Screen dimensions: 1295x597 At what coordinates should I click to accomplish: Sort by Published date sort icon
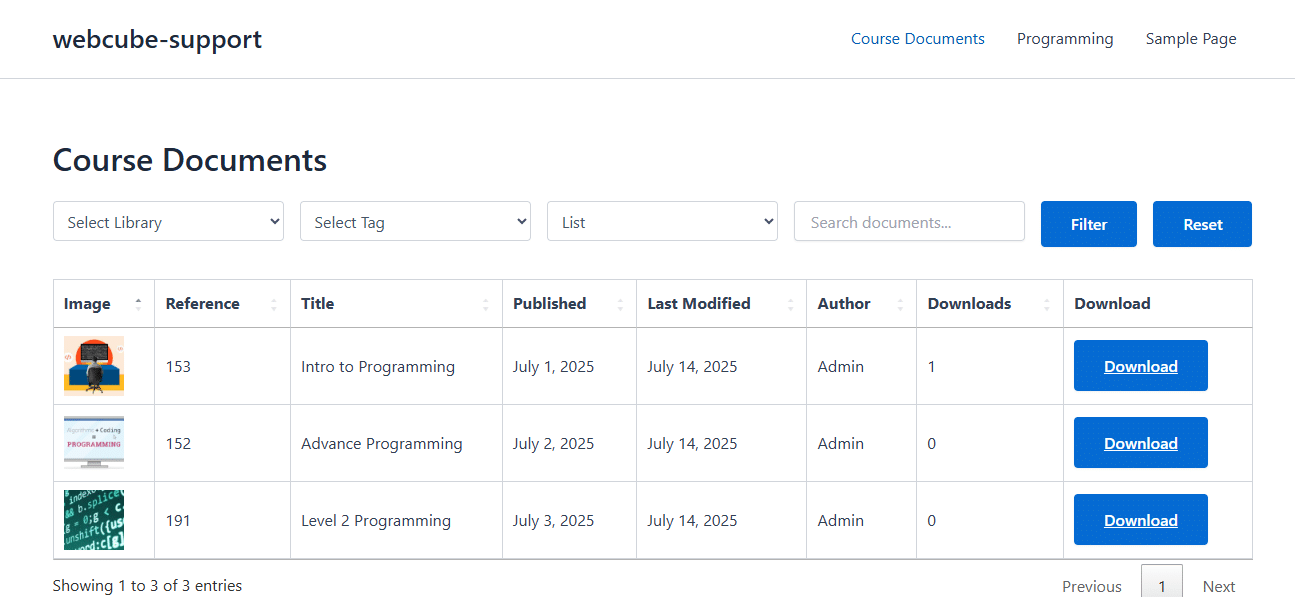[620, 304]
